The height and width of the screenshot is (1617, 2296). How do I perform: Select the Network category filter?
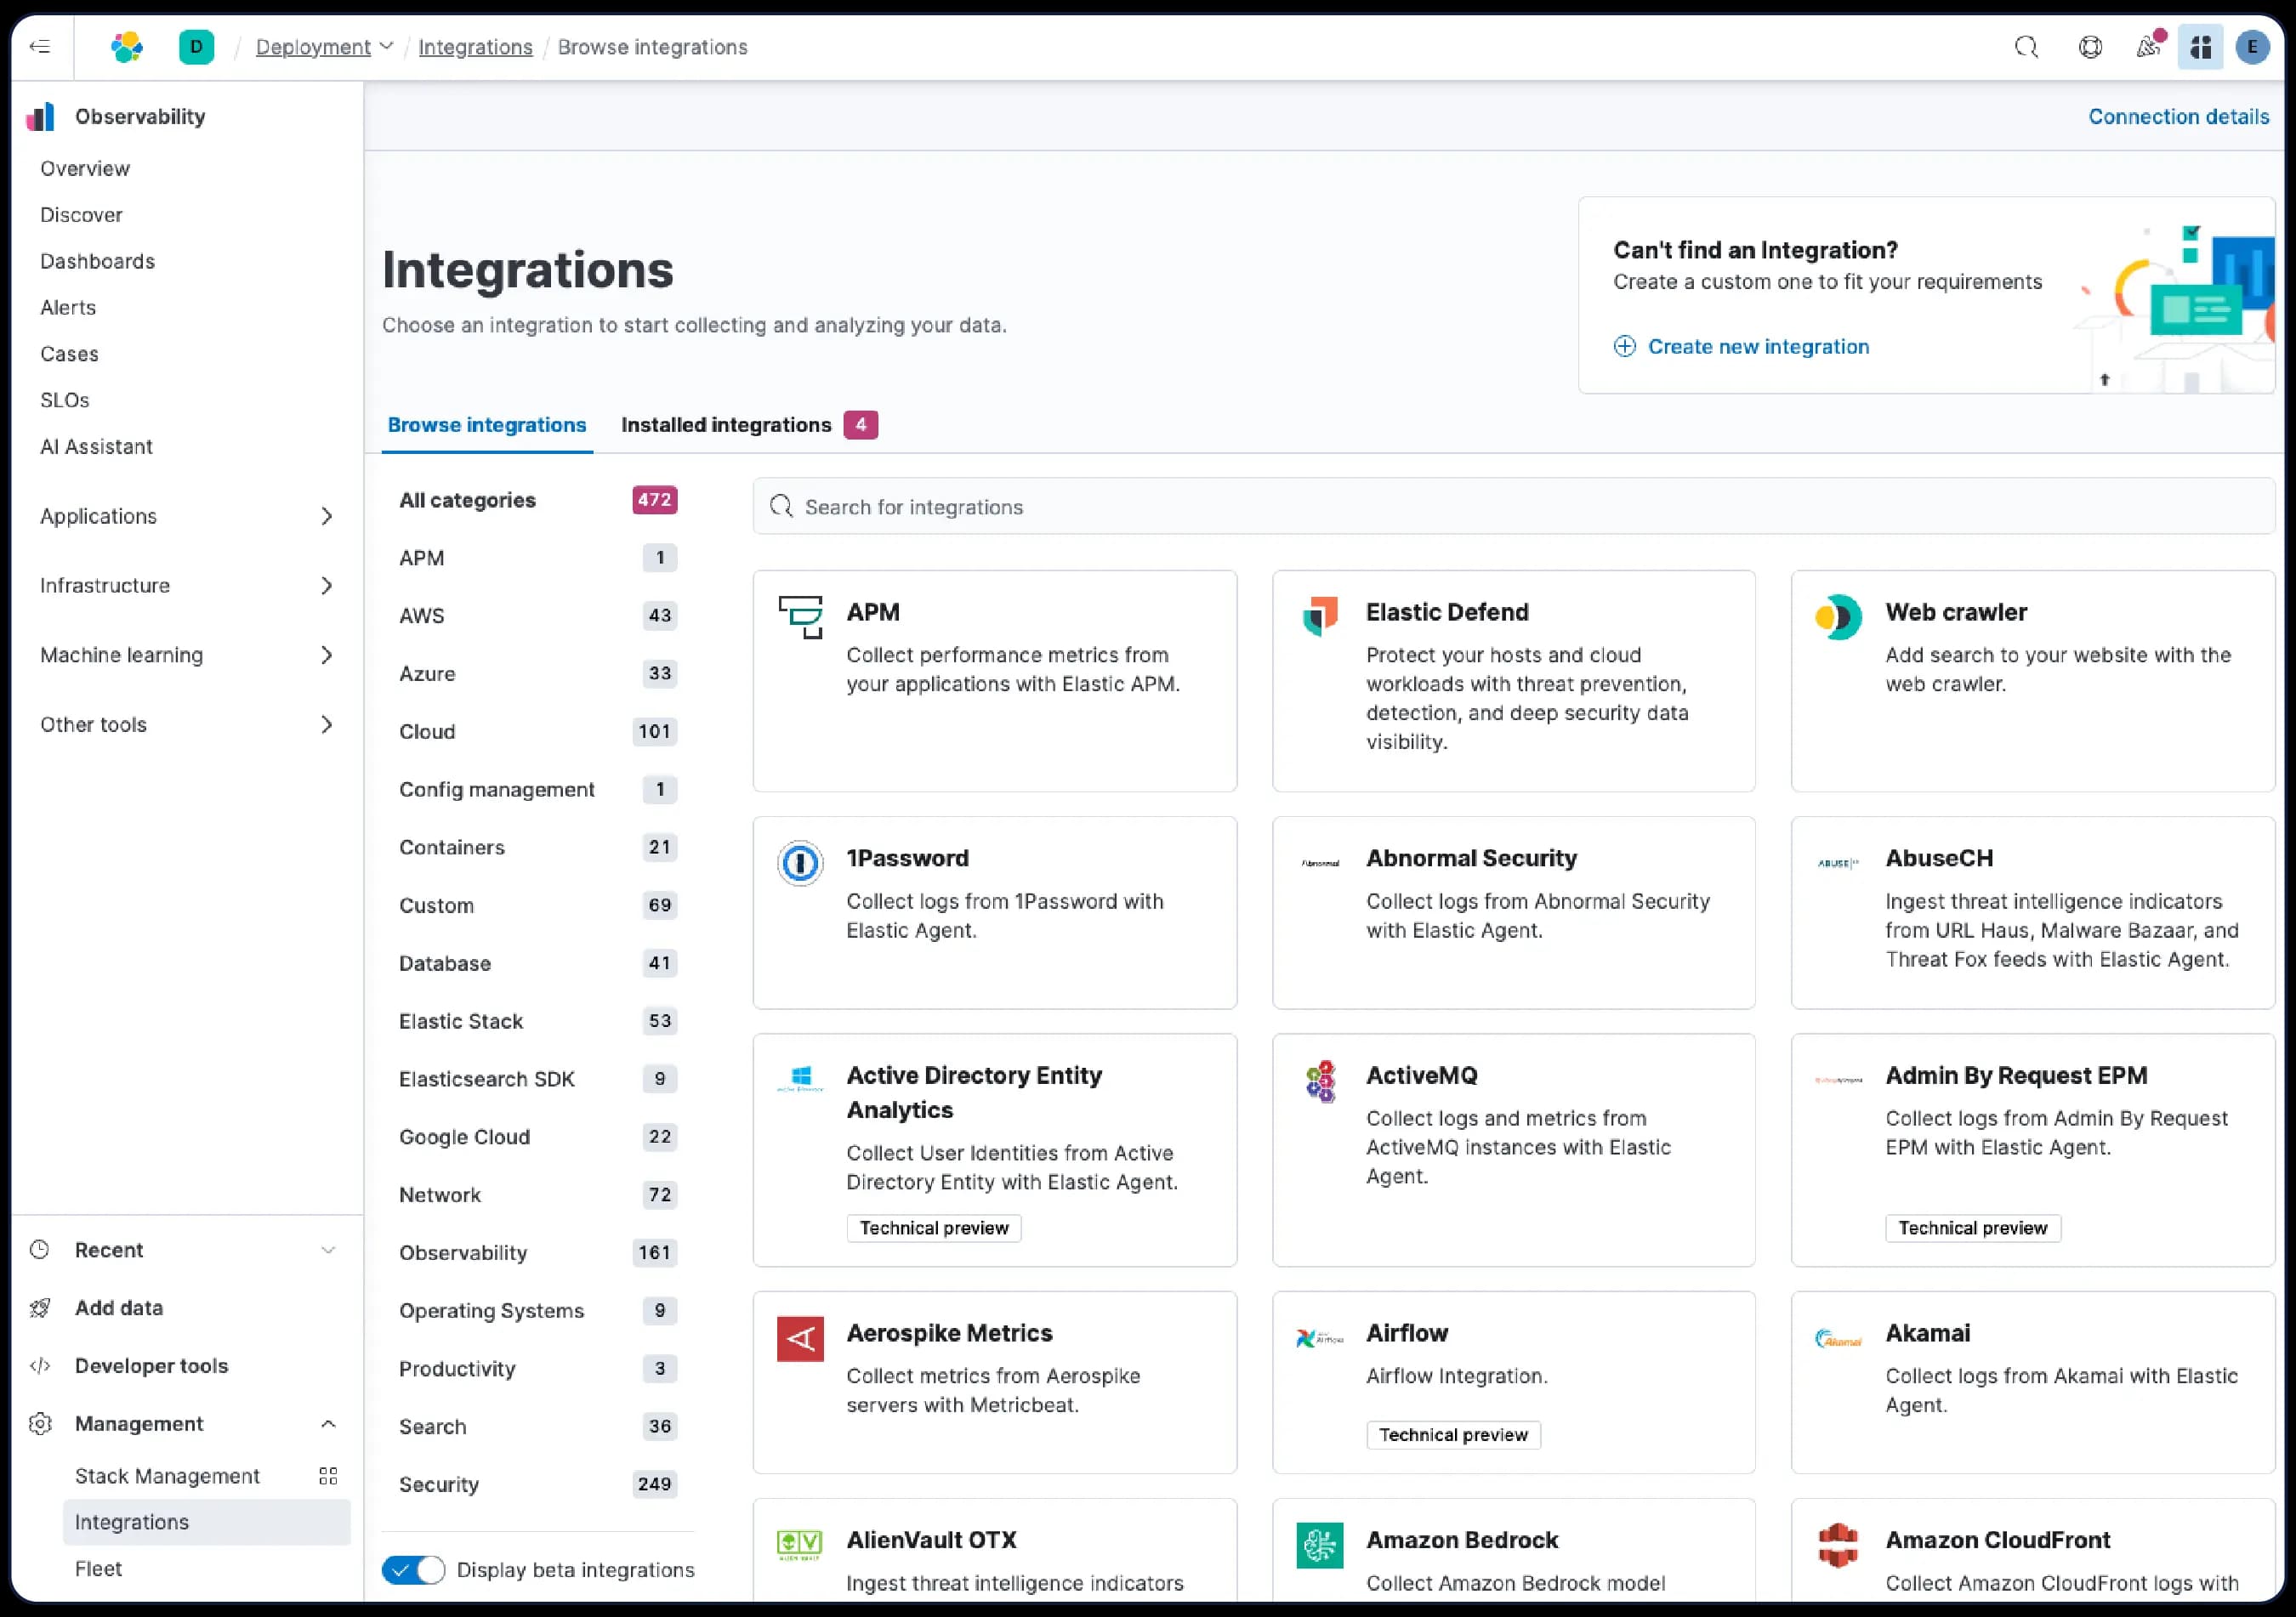(x=538, y=1194)
